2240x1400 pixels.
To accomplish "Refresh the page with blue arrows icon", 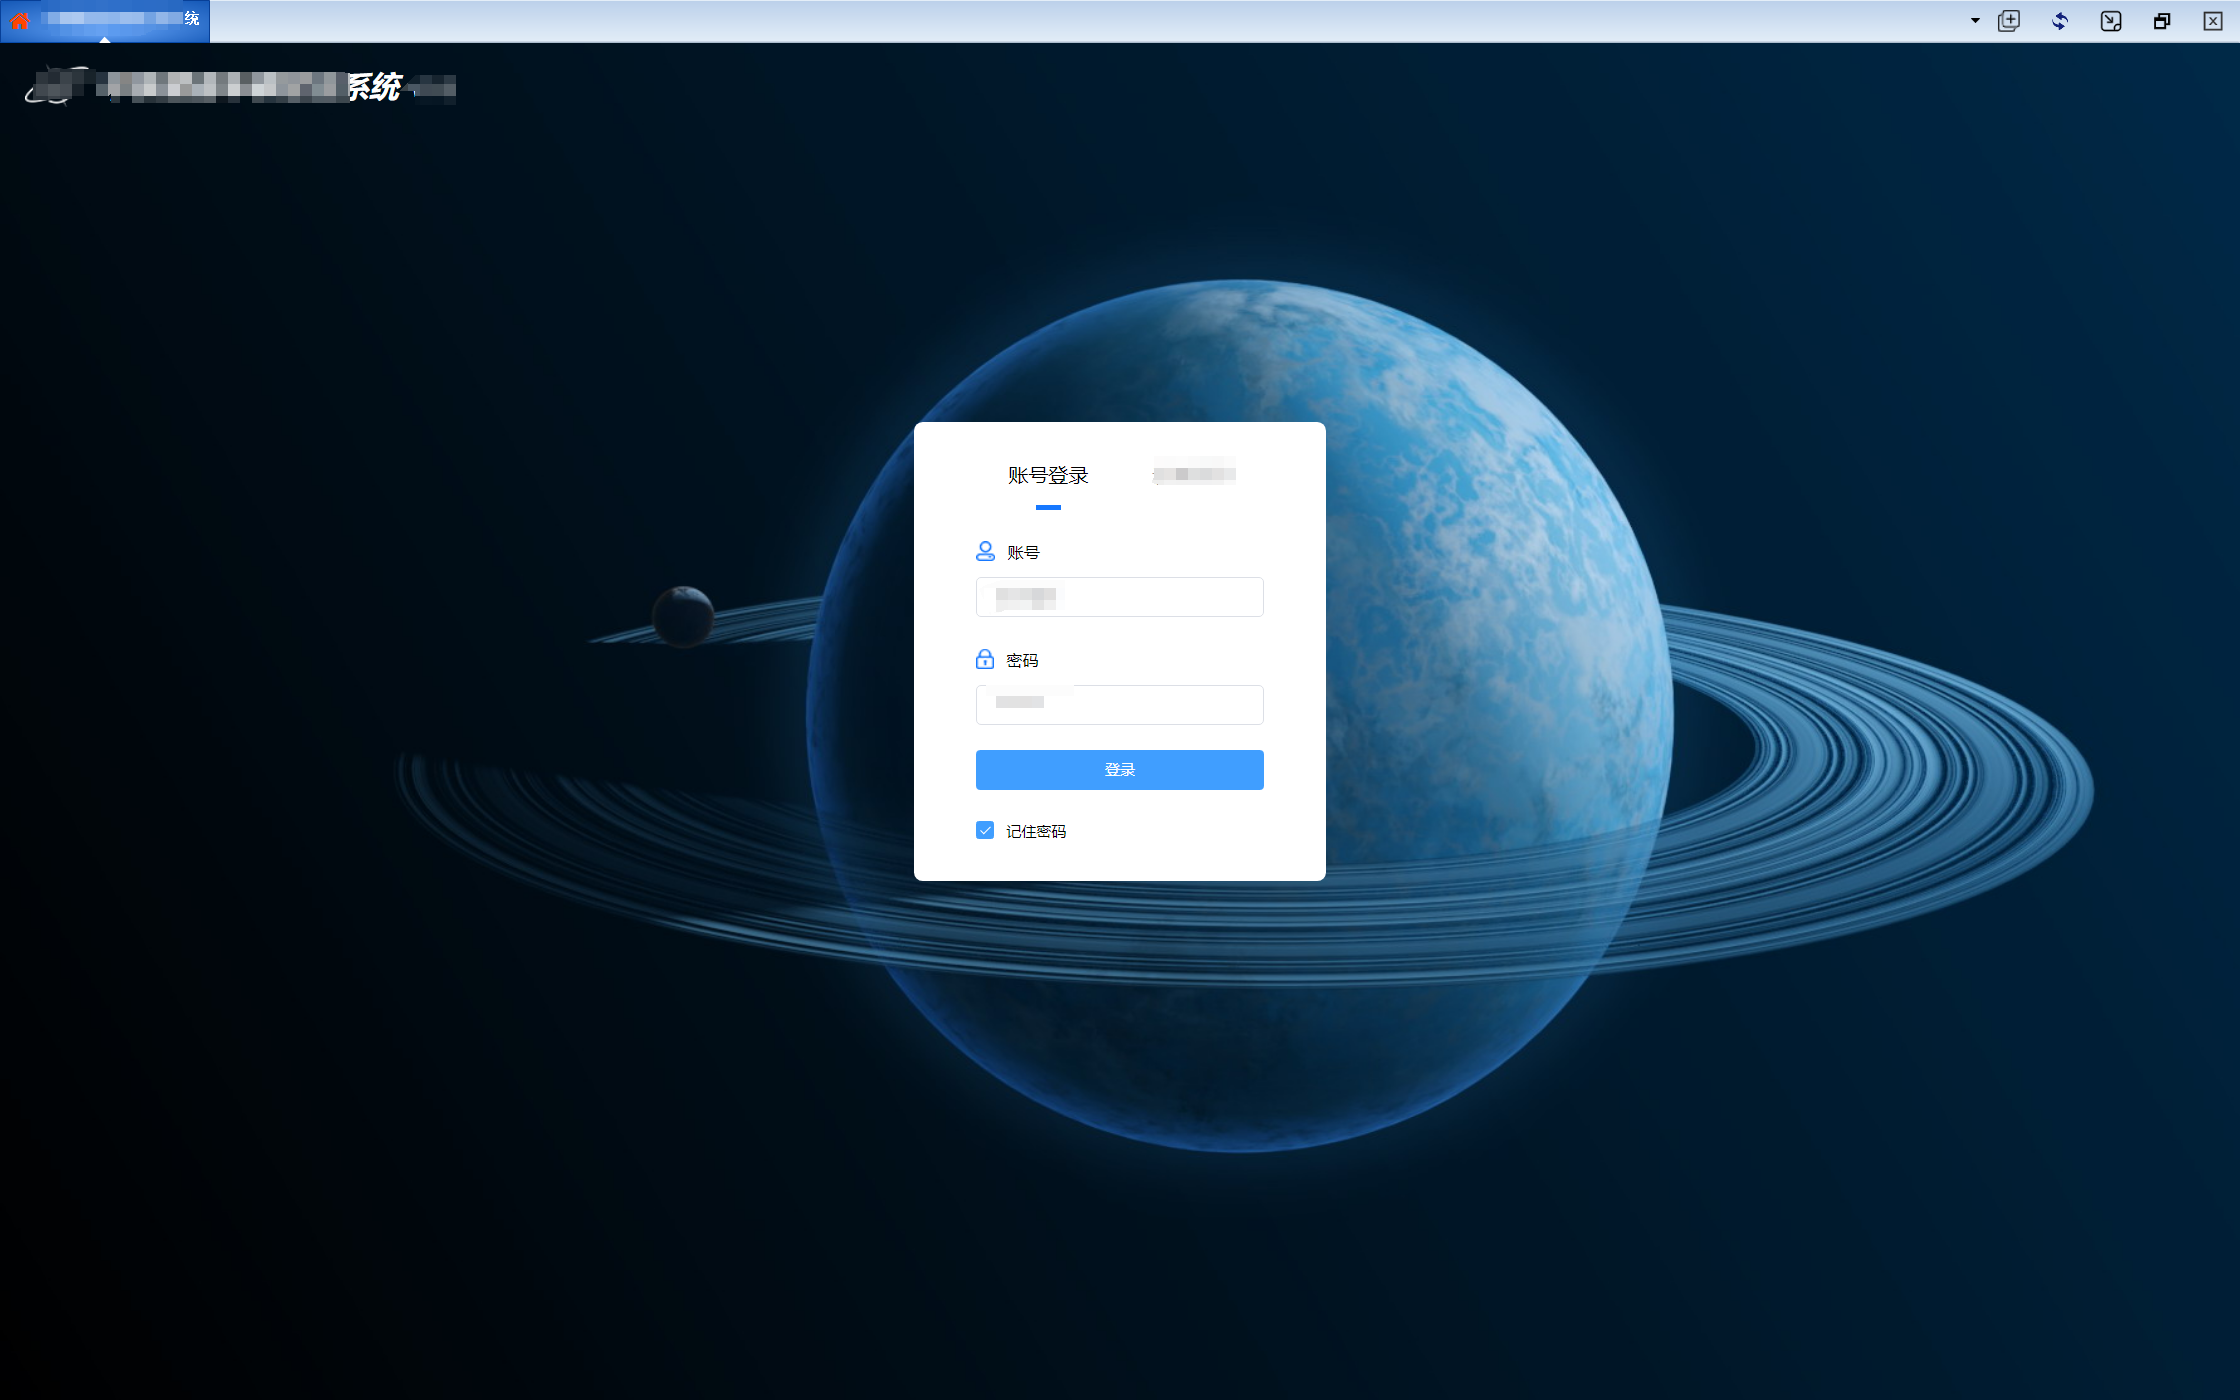I will pyautogui.click(x=2060, y=21).
